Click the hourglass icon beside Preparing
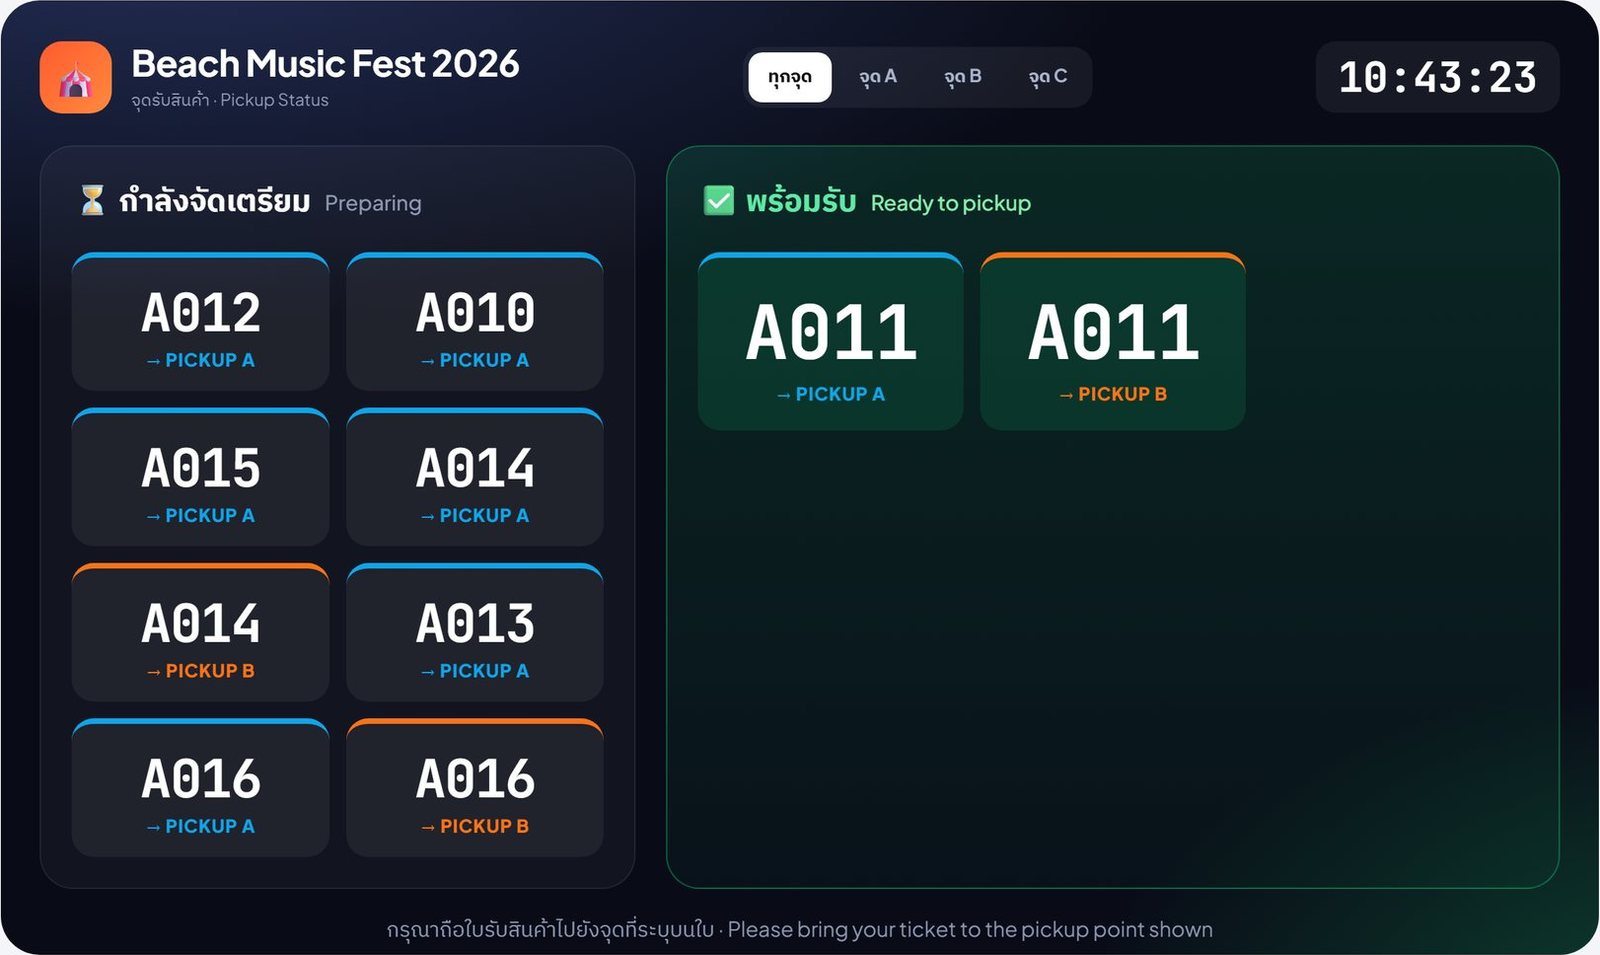 pyautogui.click(x=92, y=200)
